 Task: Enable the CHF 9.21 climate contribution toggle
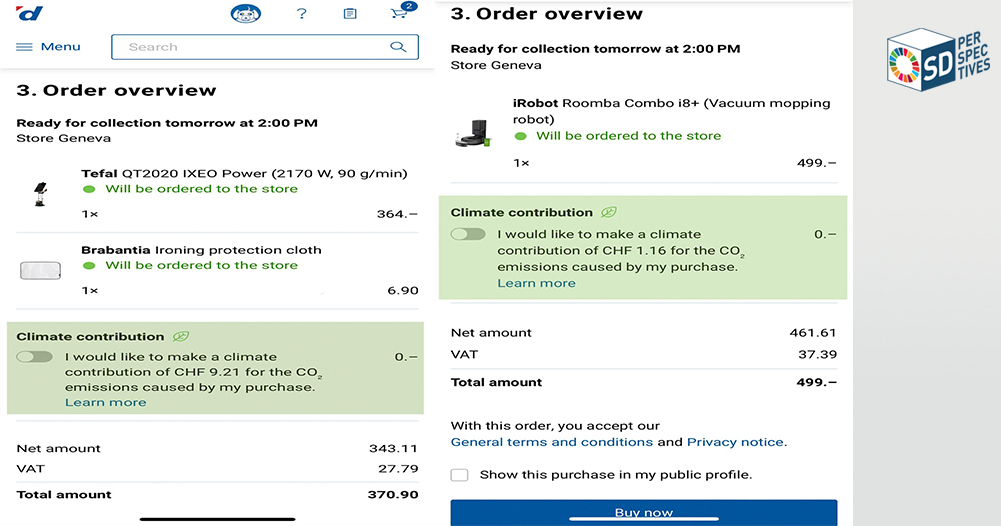click(34, 357)
